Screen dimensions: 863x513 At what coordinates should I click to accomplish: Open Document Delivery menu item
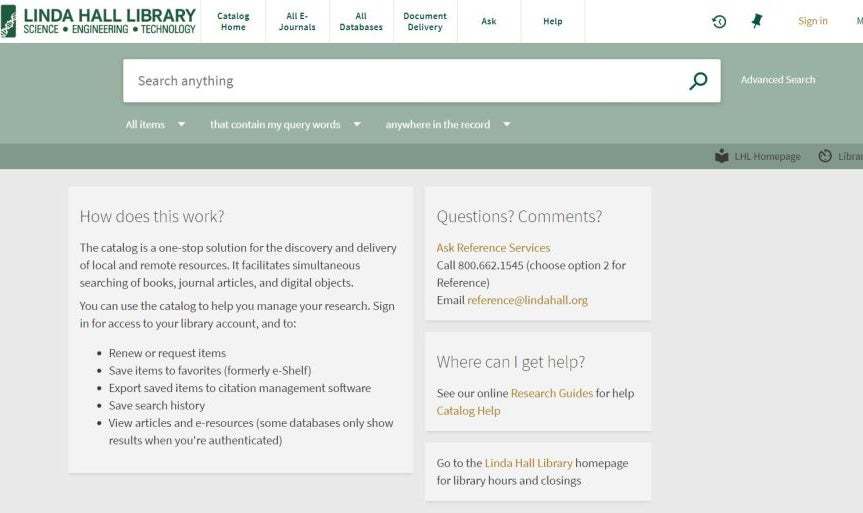click(425, 21)
